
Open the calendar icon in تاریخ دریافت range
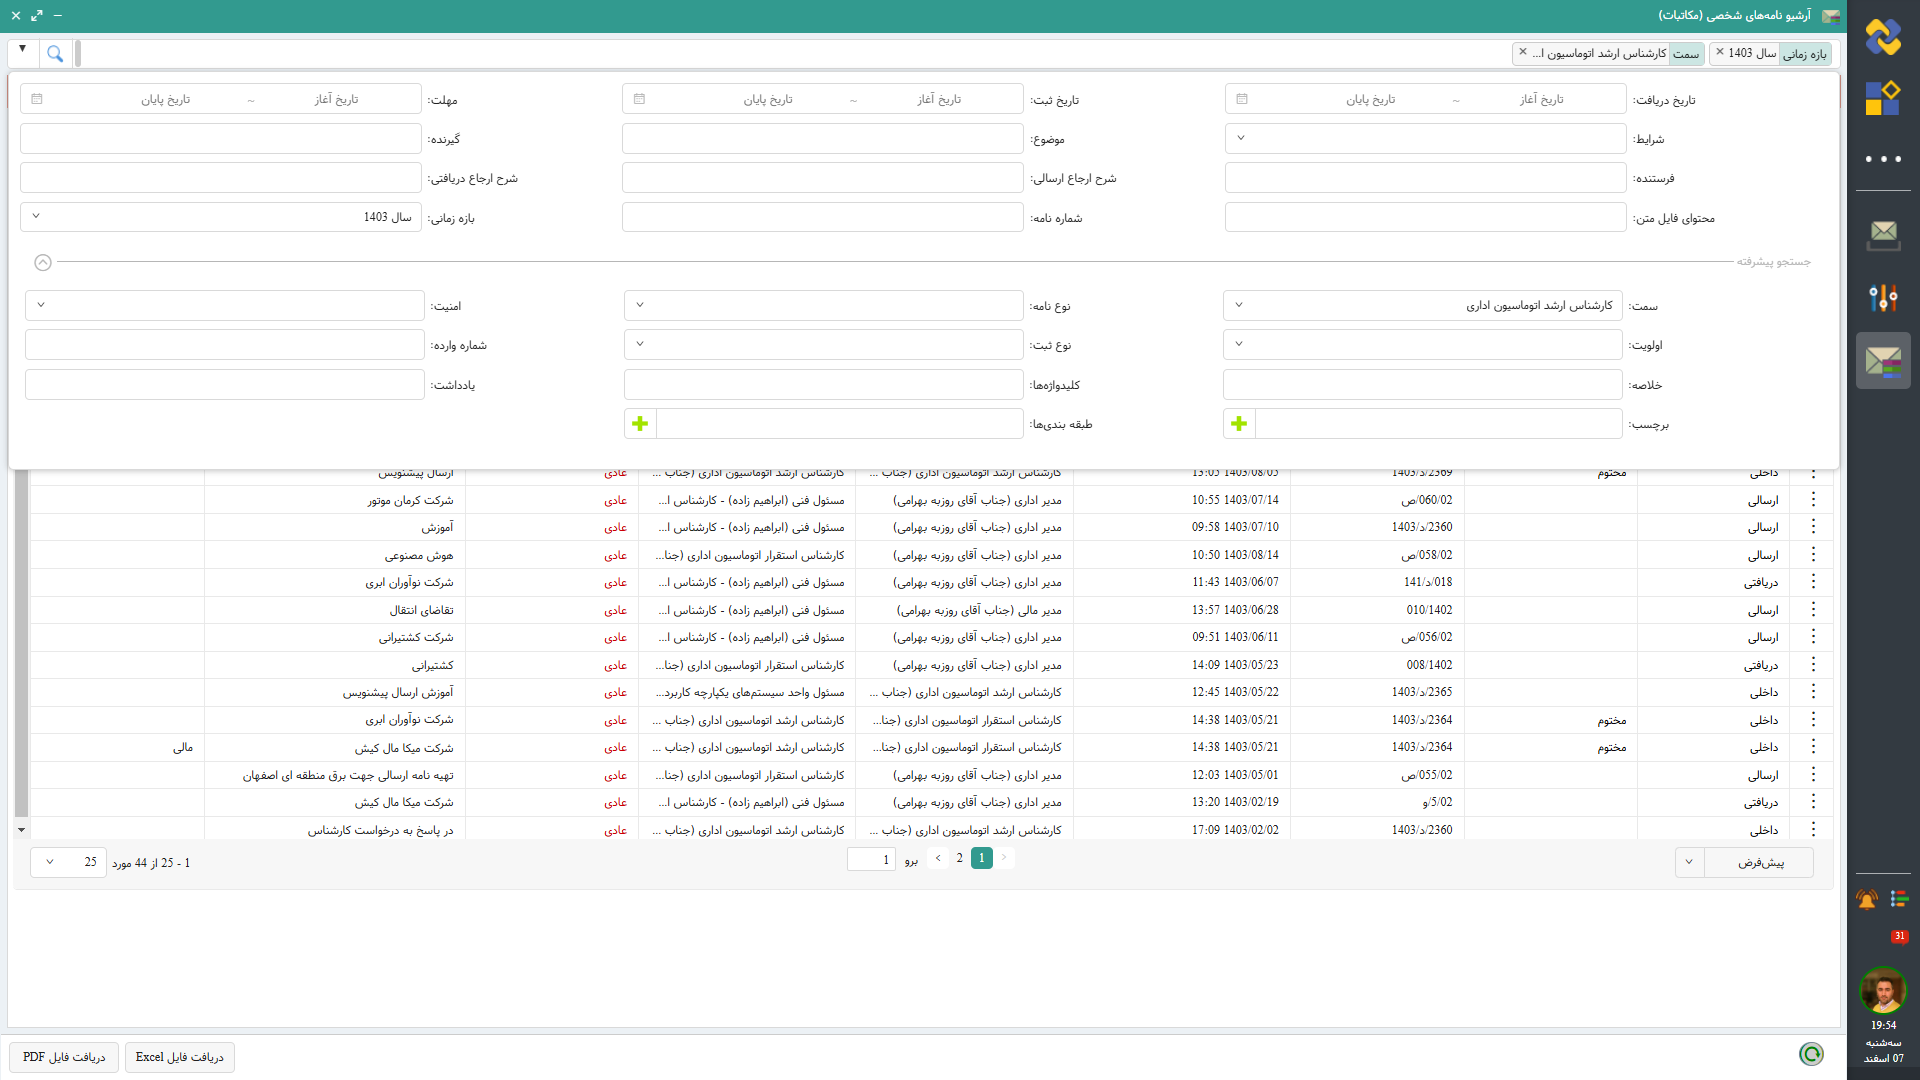click(x=1242, y=99)
